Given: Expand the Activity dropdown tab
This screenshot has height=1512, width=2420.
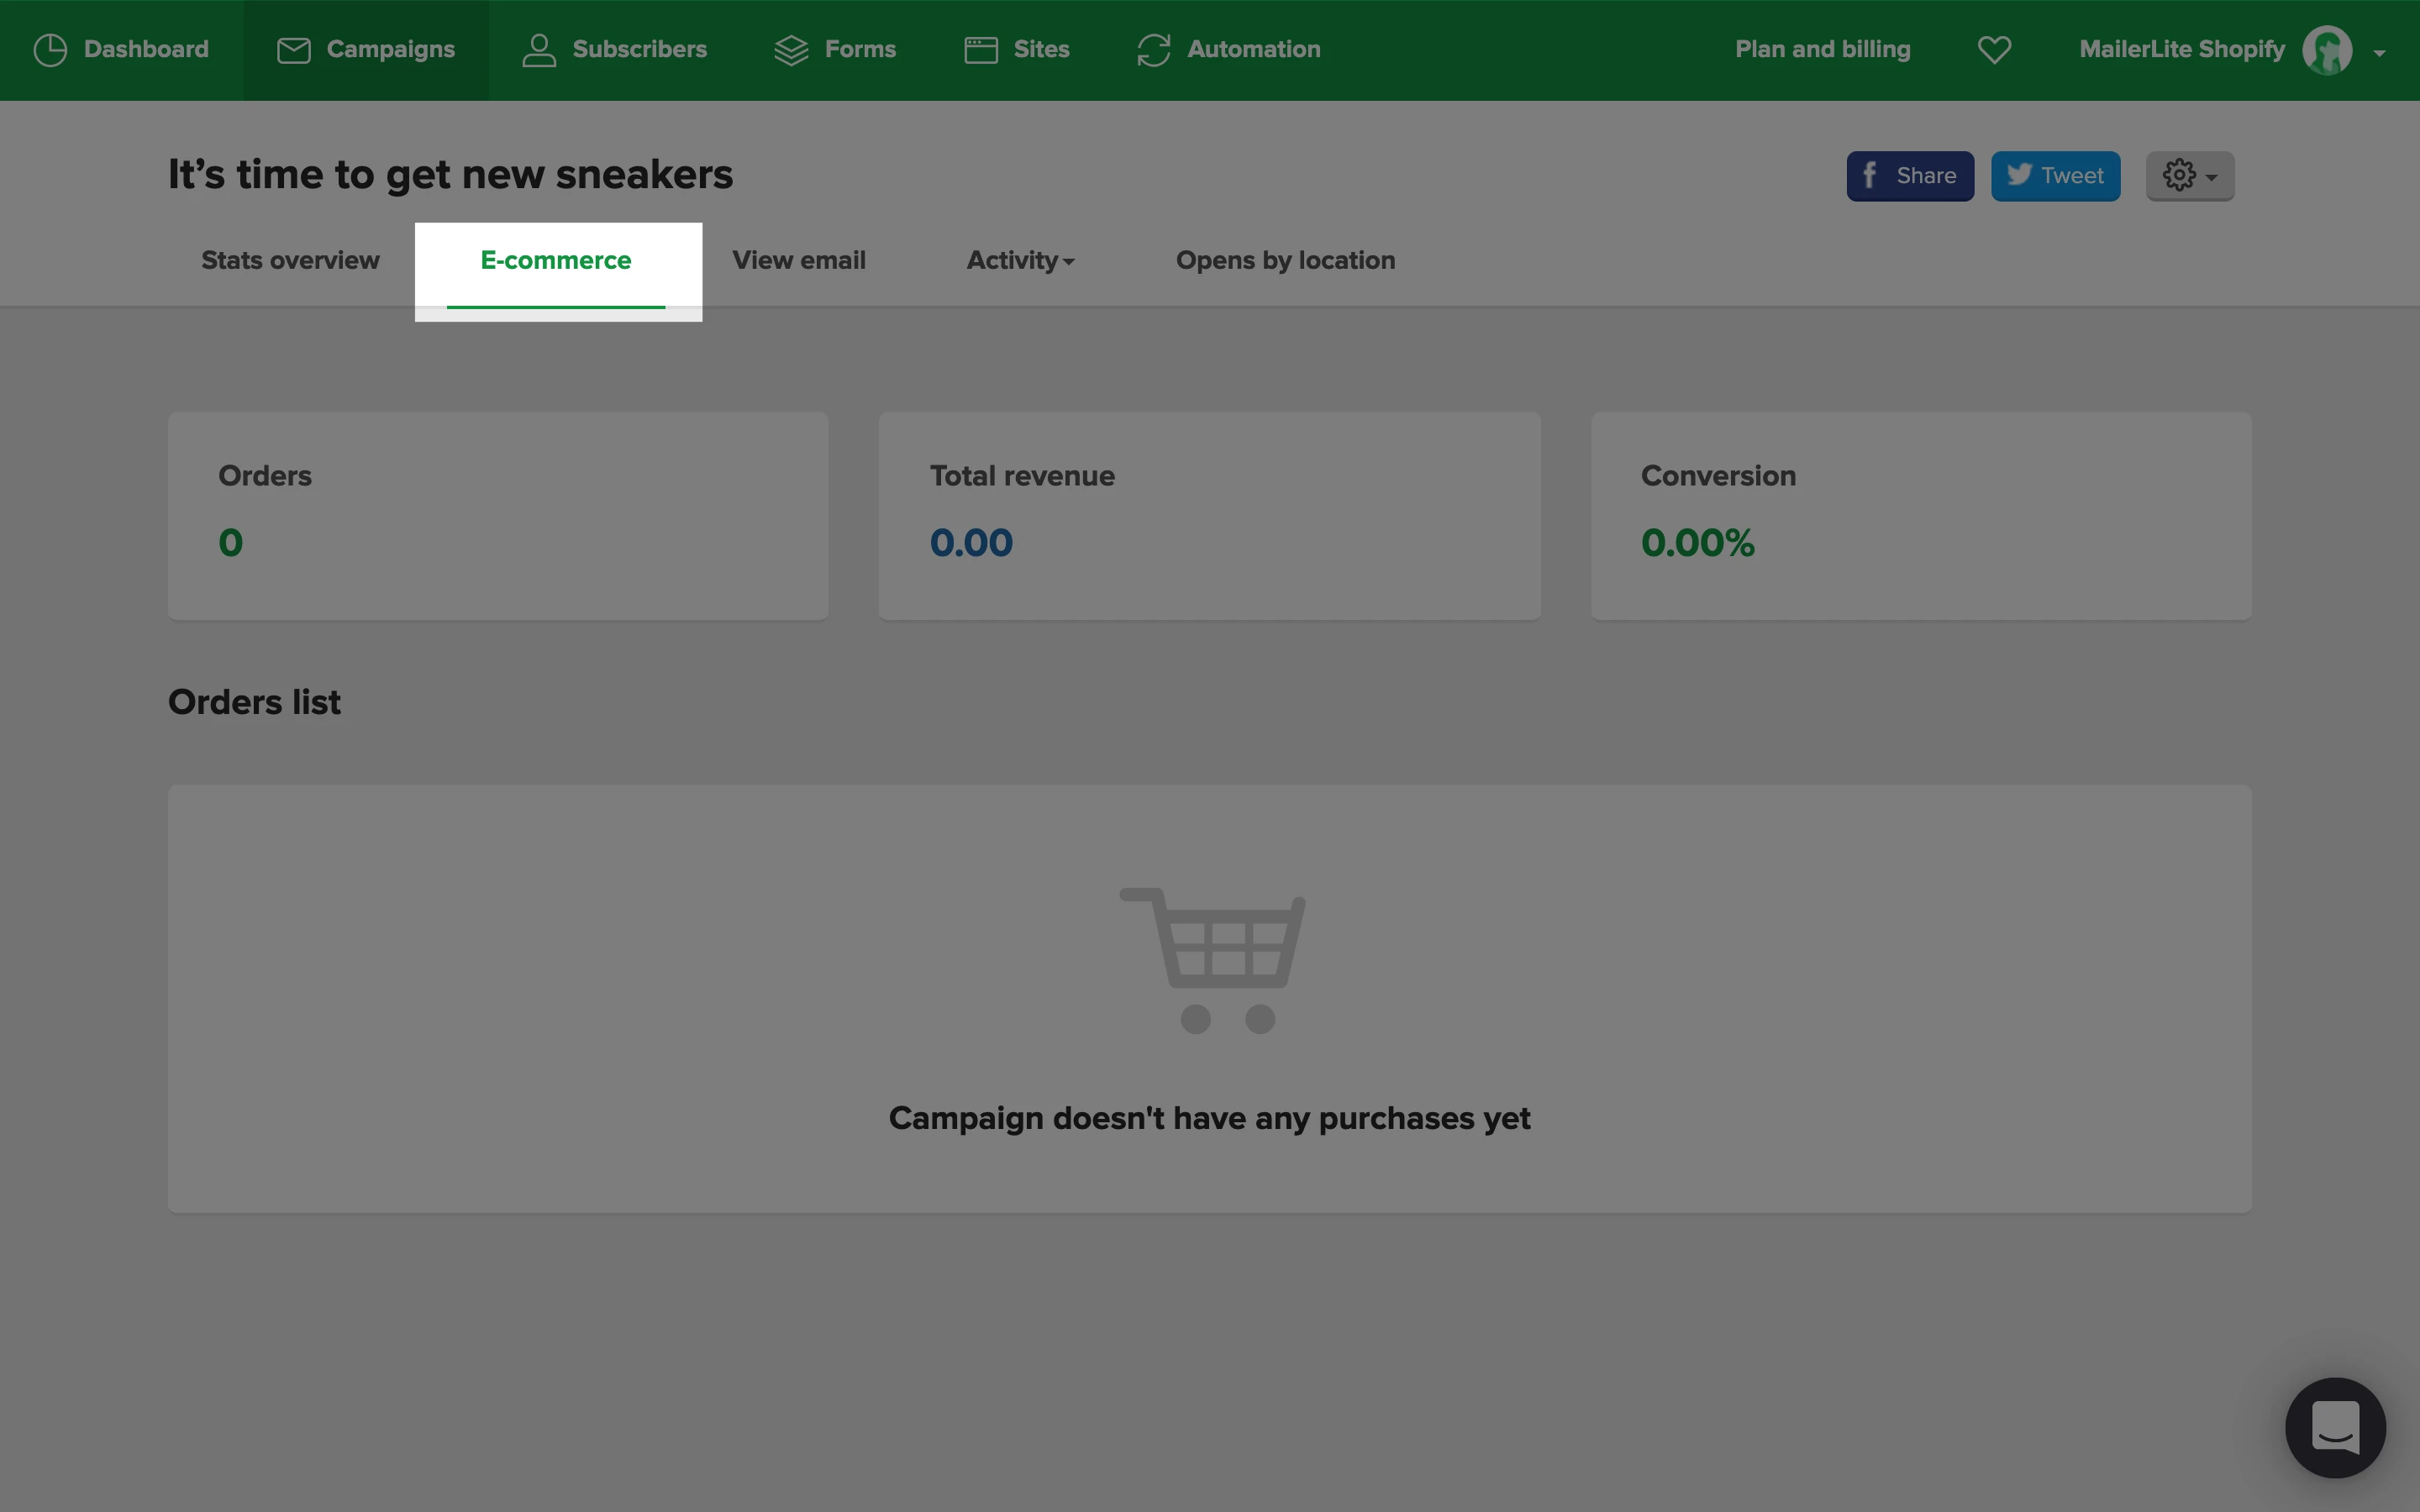Looking at the screenshot, I should pos(1020,261).
